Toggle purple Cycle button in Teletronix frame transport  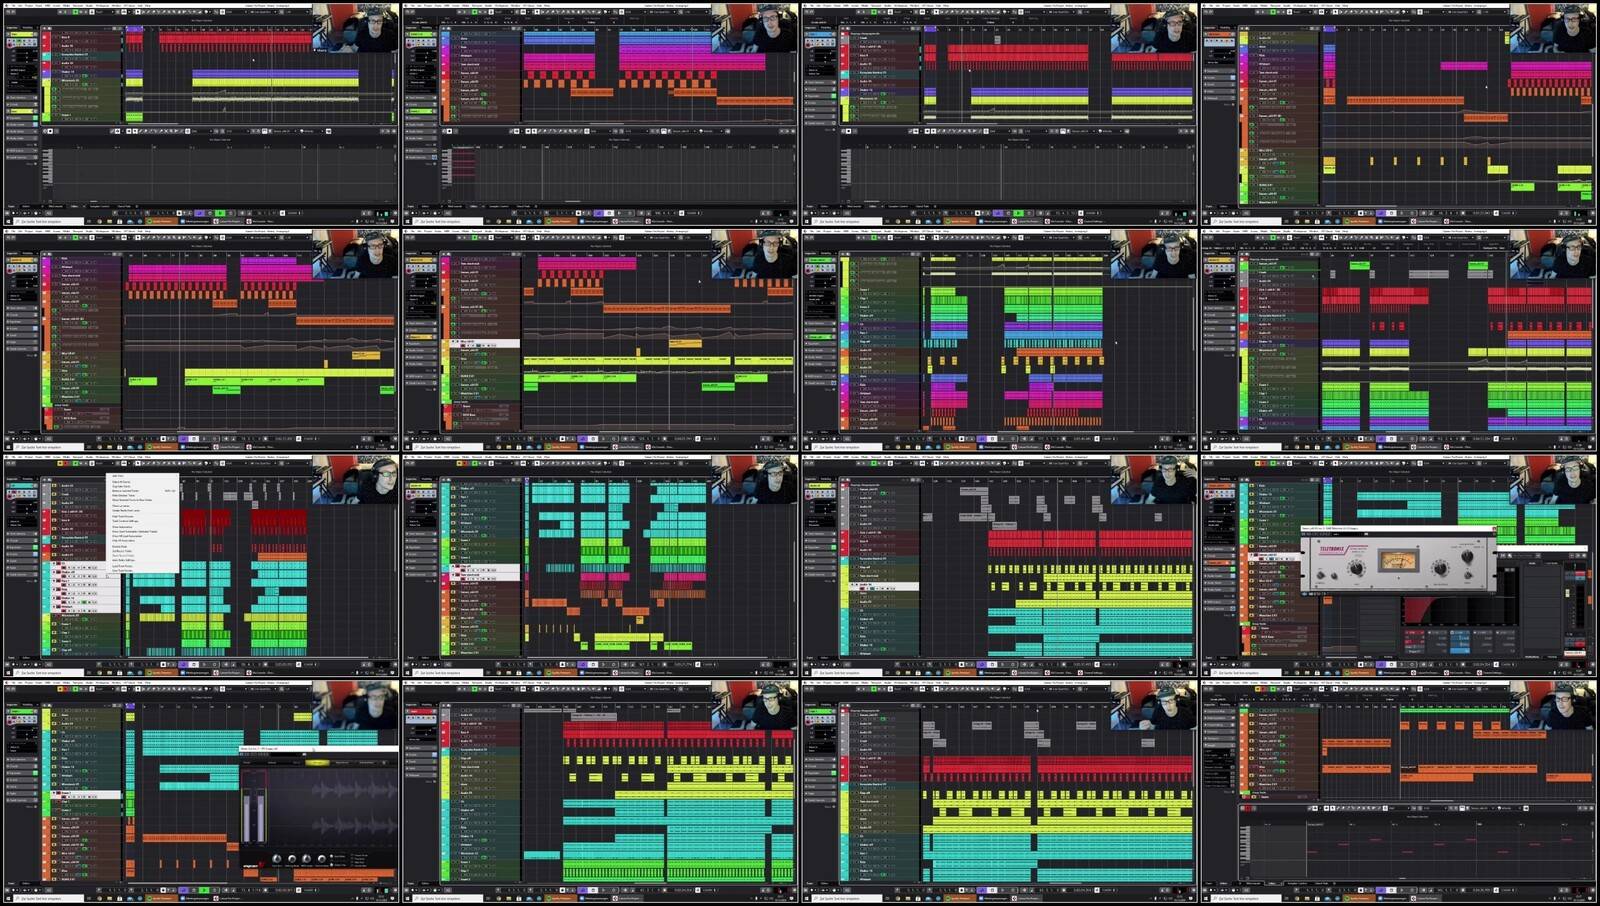(x=1380, y=664)
